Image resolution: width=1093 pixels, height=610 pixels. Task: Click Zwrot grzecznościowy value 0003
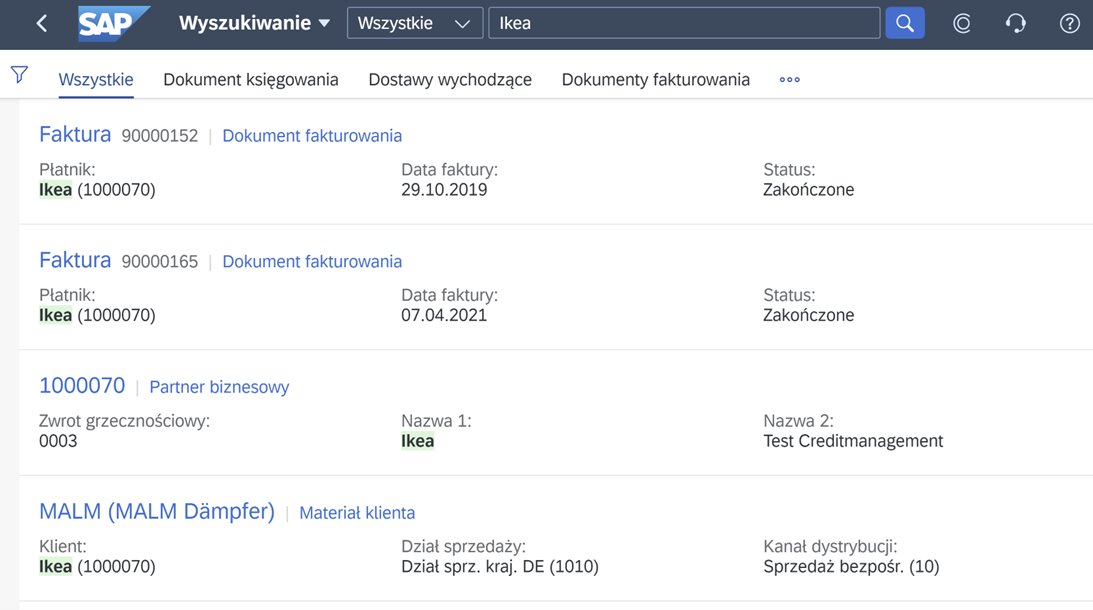[58, 441]
